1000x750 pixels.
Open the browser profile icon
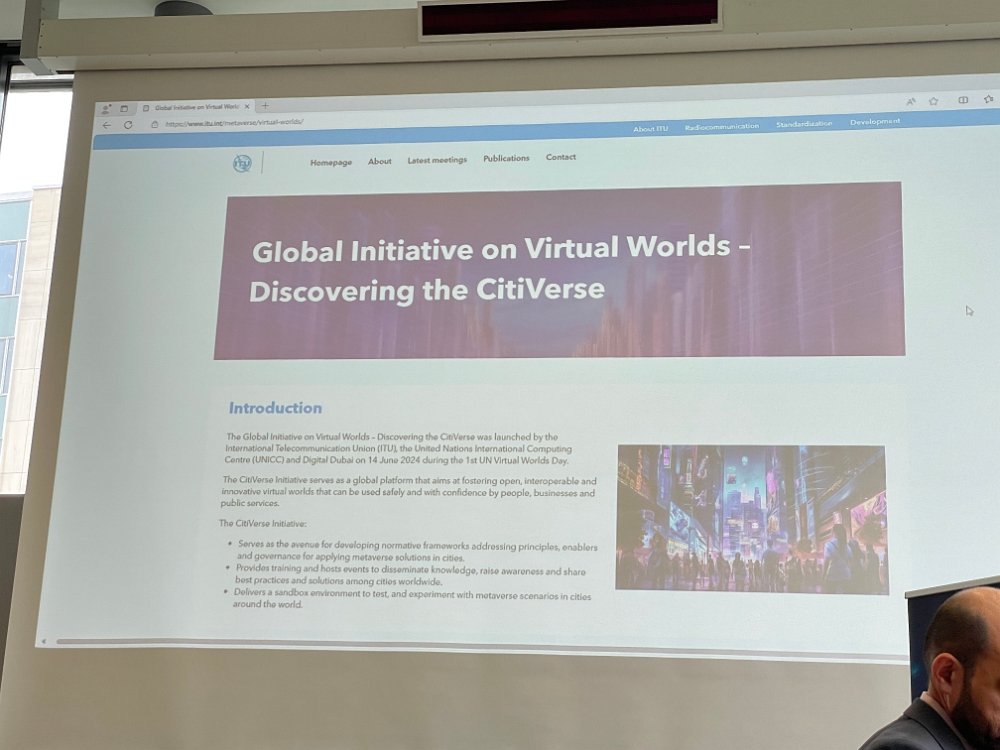(106, 108)
